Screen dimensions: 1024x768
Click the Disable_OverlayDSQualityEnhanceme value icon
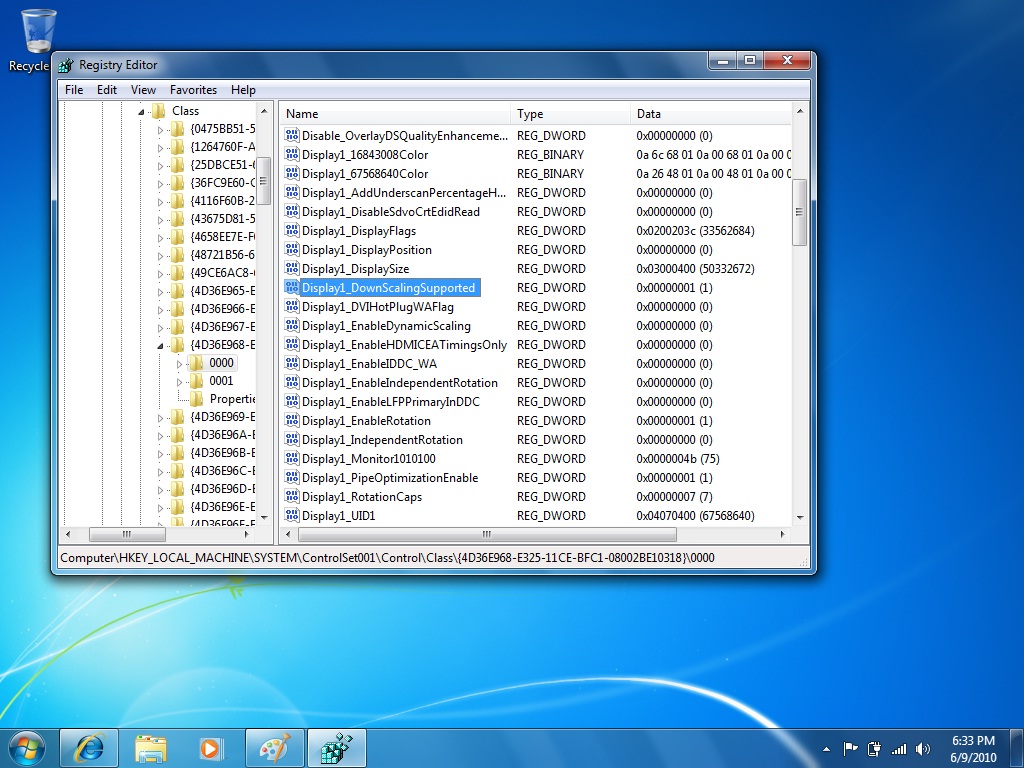(292, 135)
